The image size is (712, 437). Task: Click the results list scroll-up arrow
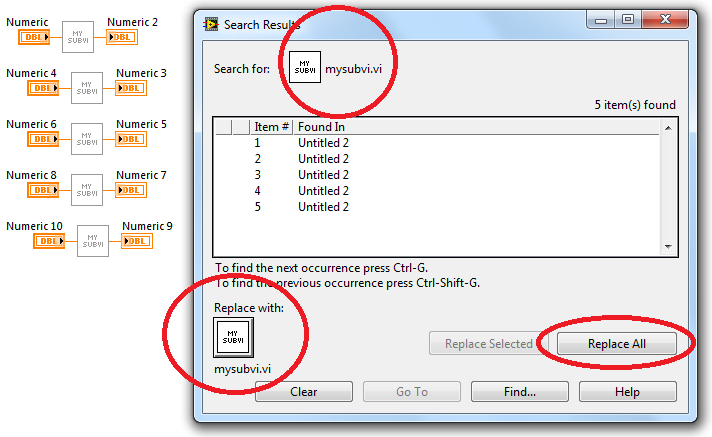click(x=668, y=128)
